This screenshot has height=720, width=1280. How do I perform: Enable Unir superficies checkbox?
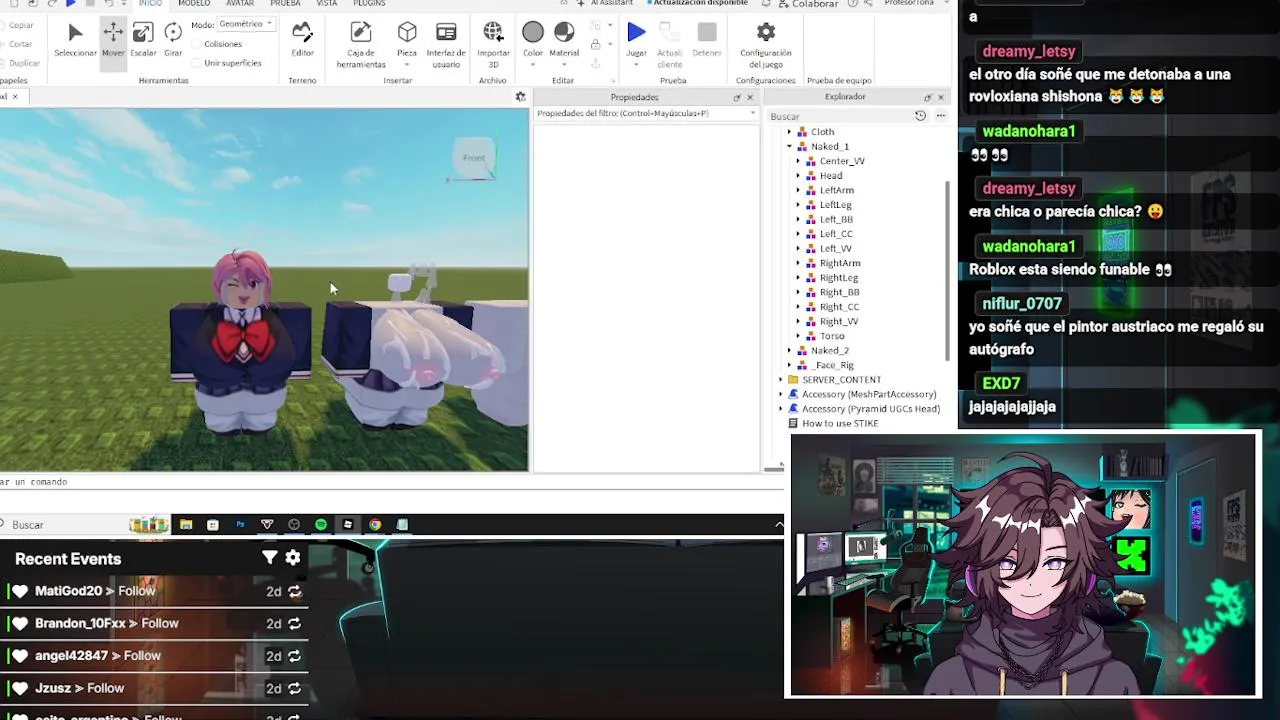click(x=197, y=63)
